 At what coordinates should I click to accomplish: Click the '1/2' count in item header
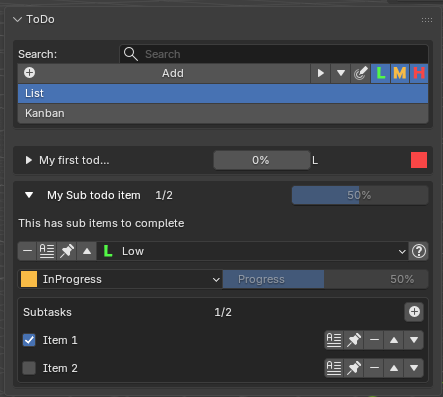(164, 195)
